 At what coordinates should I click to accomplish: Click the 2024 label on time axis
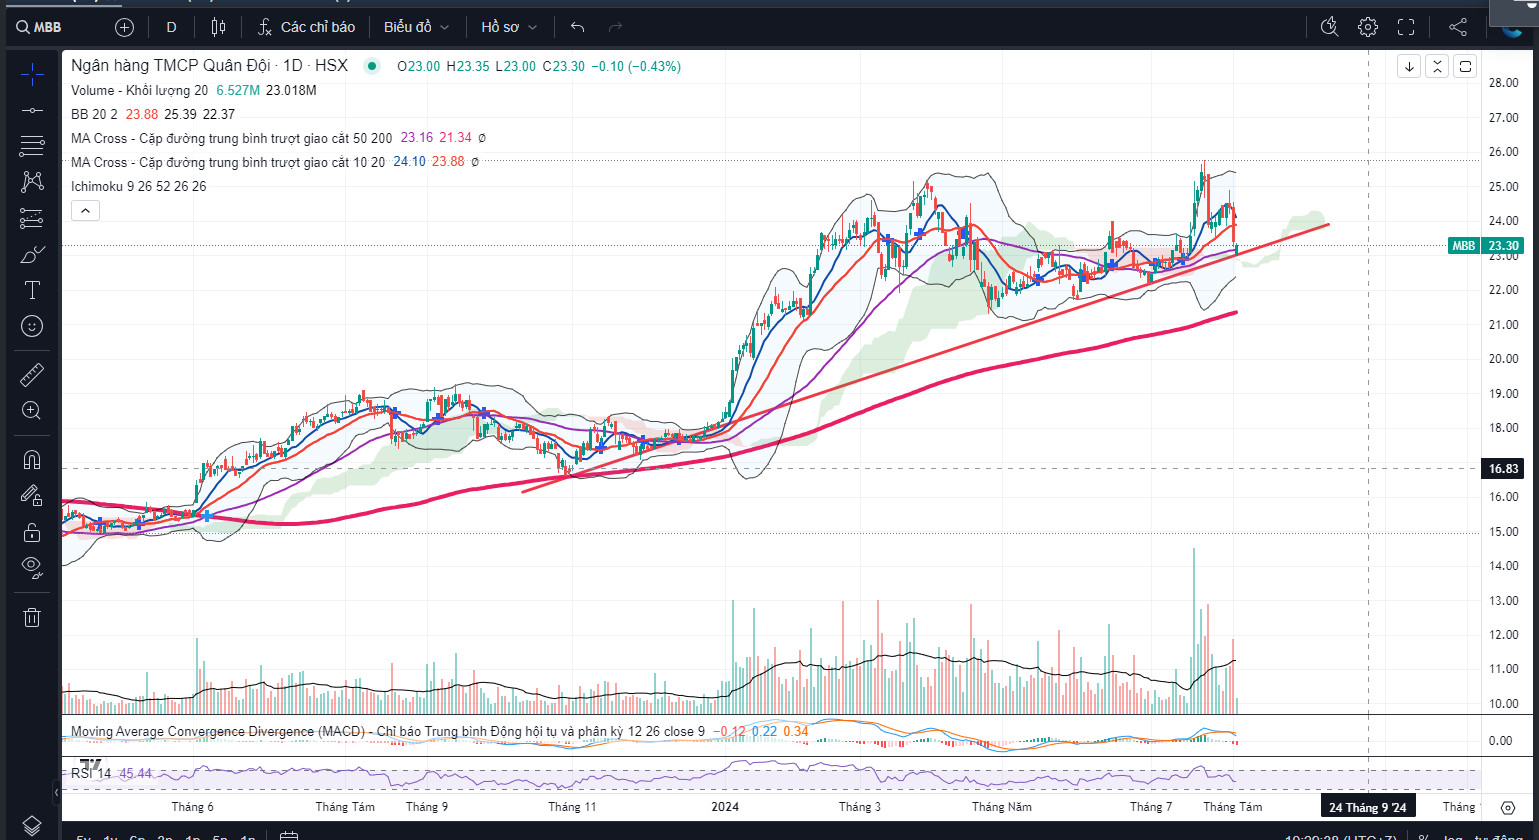(x=725, y=807)
